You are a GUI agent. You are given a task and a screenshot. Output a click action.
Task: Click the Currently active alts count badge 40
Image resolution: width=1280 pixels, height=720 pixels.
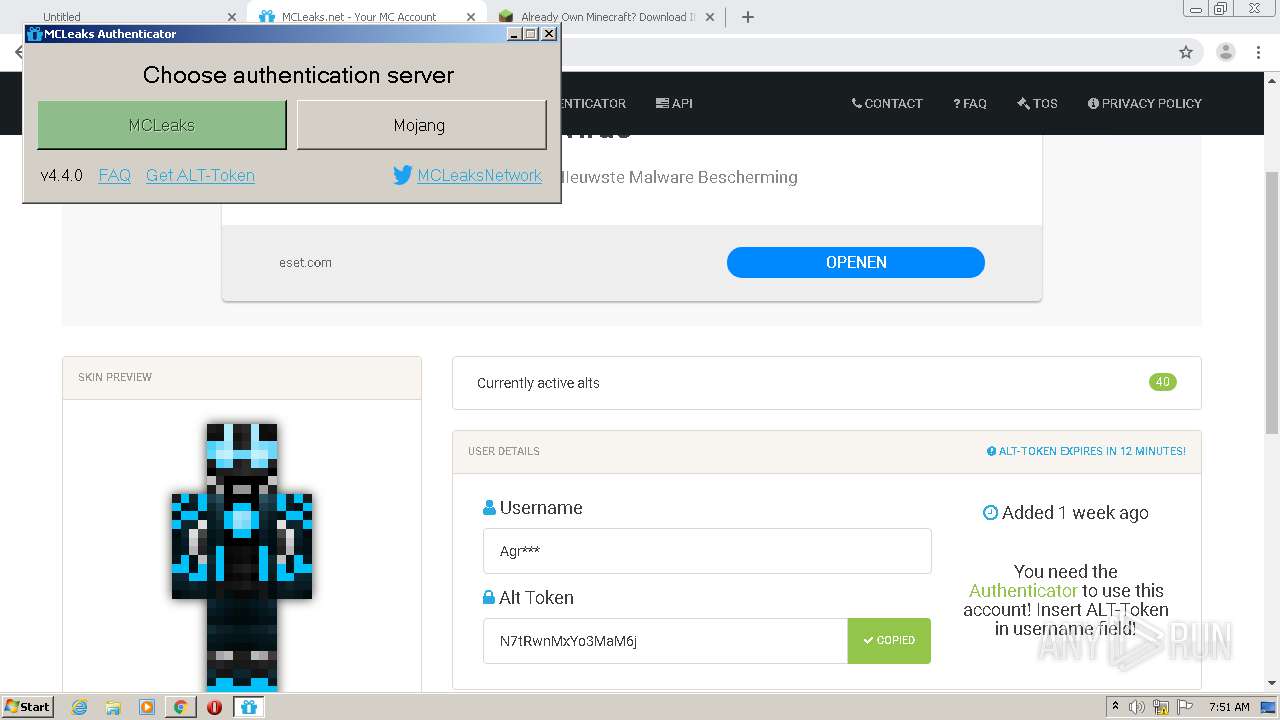pos(1163,382)
